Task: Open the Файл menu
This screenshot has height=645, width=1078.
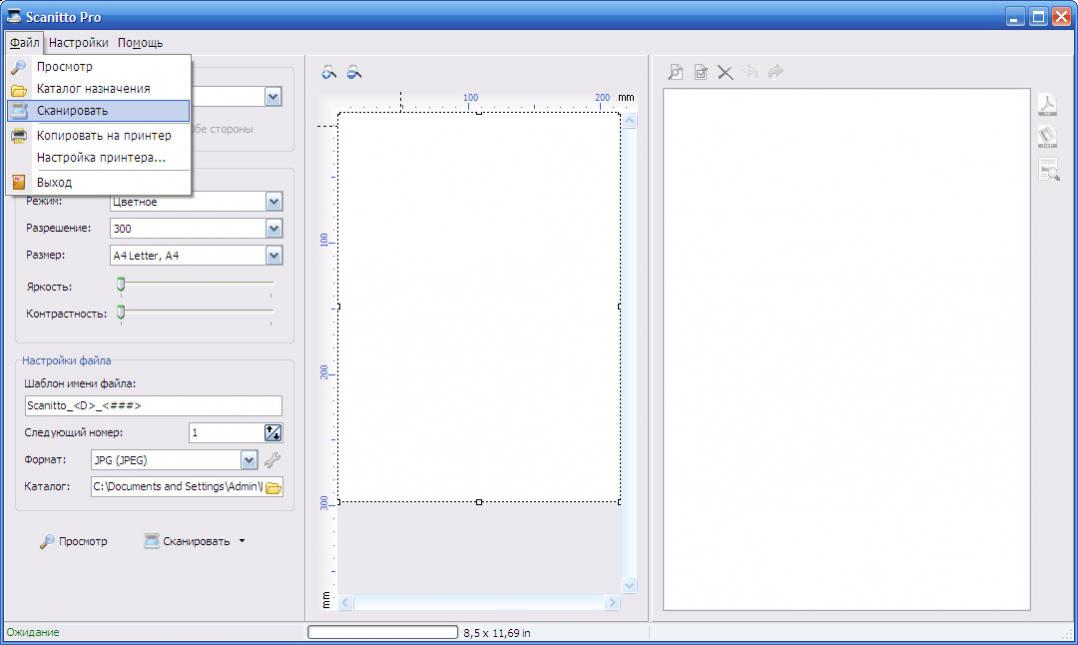Action: pos(24,43)
